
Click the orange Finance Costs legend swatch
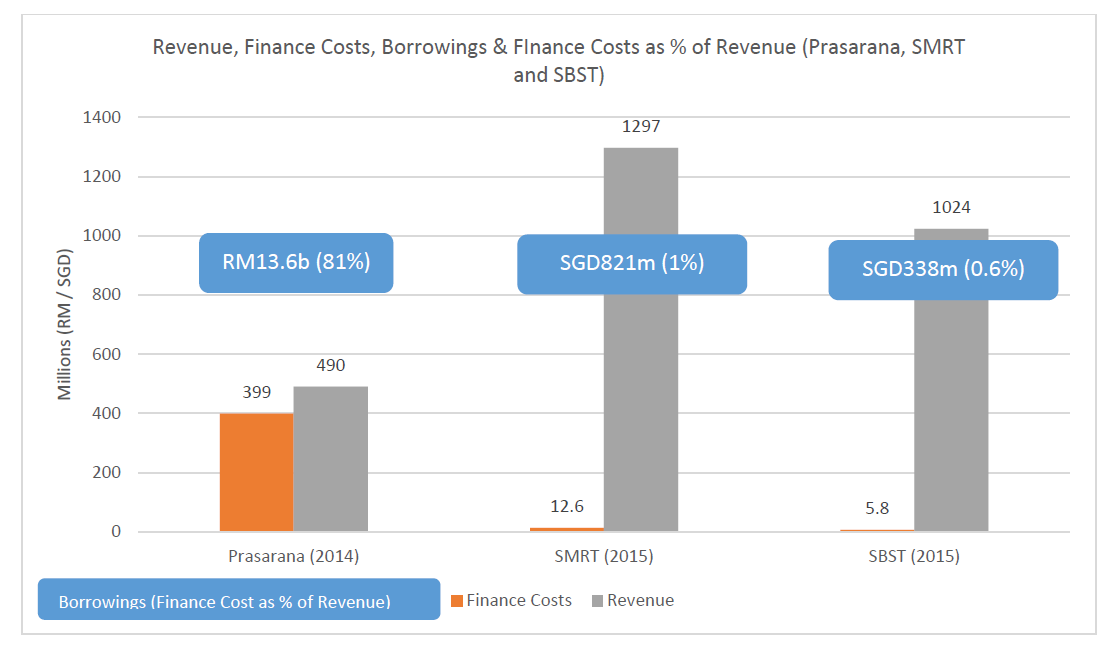(x=458, y=601)
